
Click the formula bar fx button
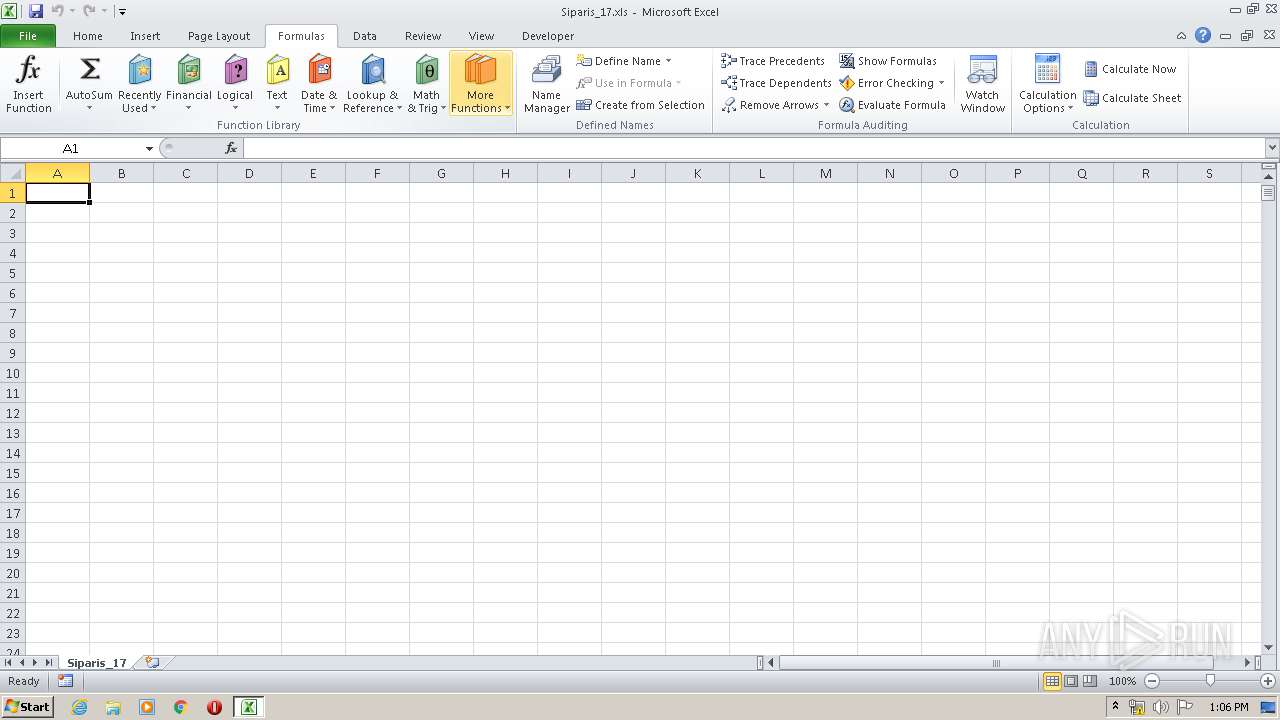pyautogui.click(x=231, y=148)
